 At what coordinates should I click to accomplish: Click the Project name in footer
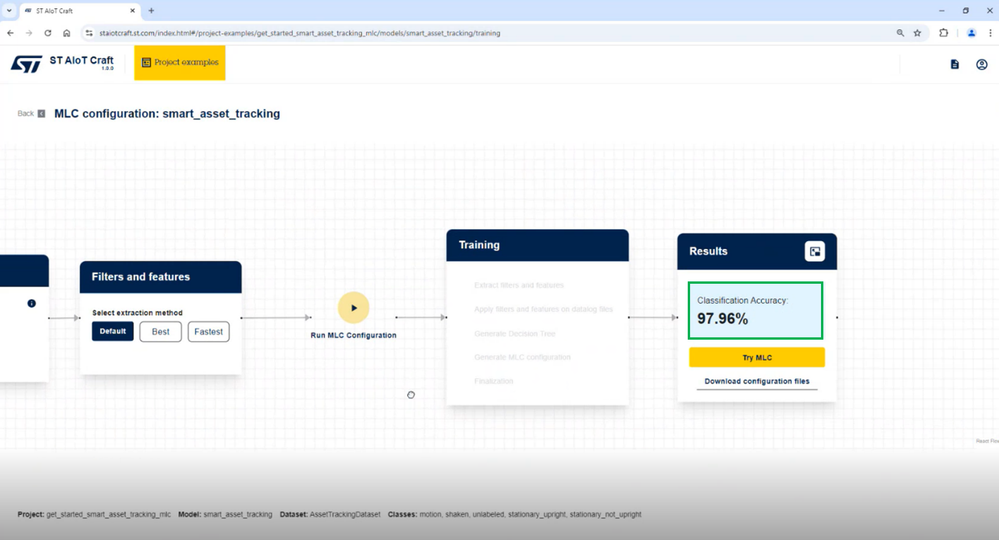[94, 515]
